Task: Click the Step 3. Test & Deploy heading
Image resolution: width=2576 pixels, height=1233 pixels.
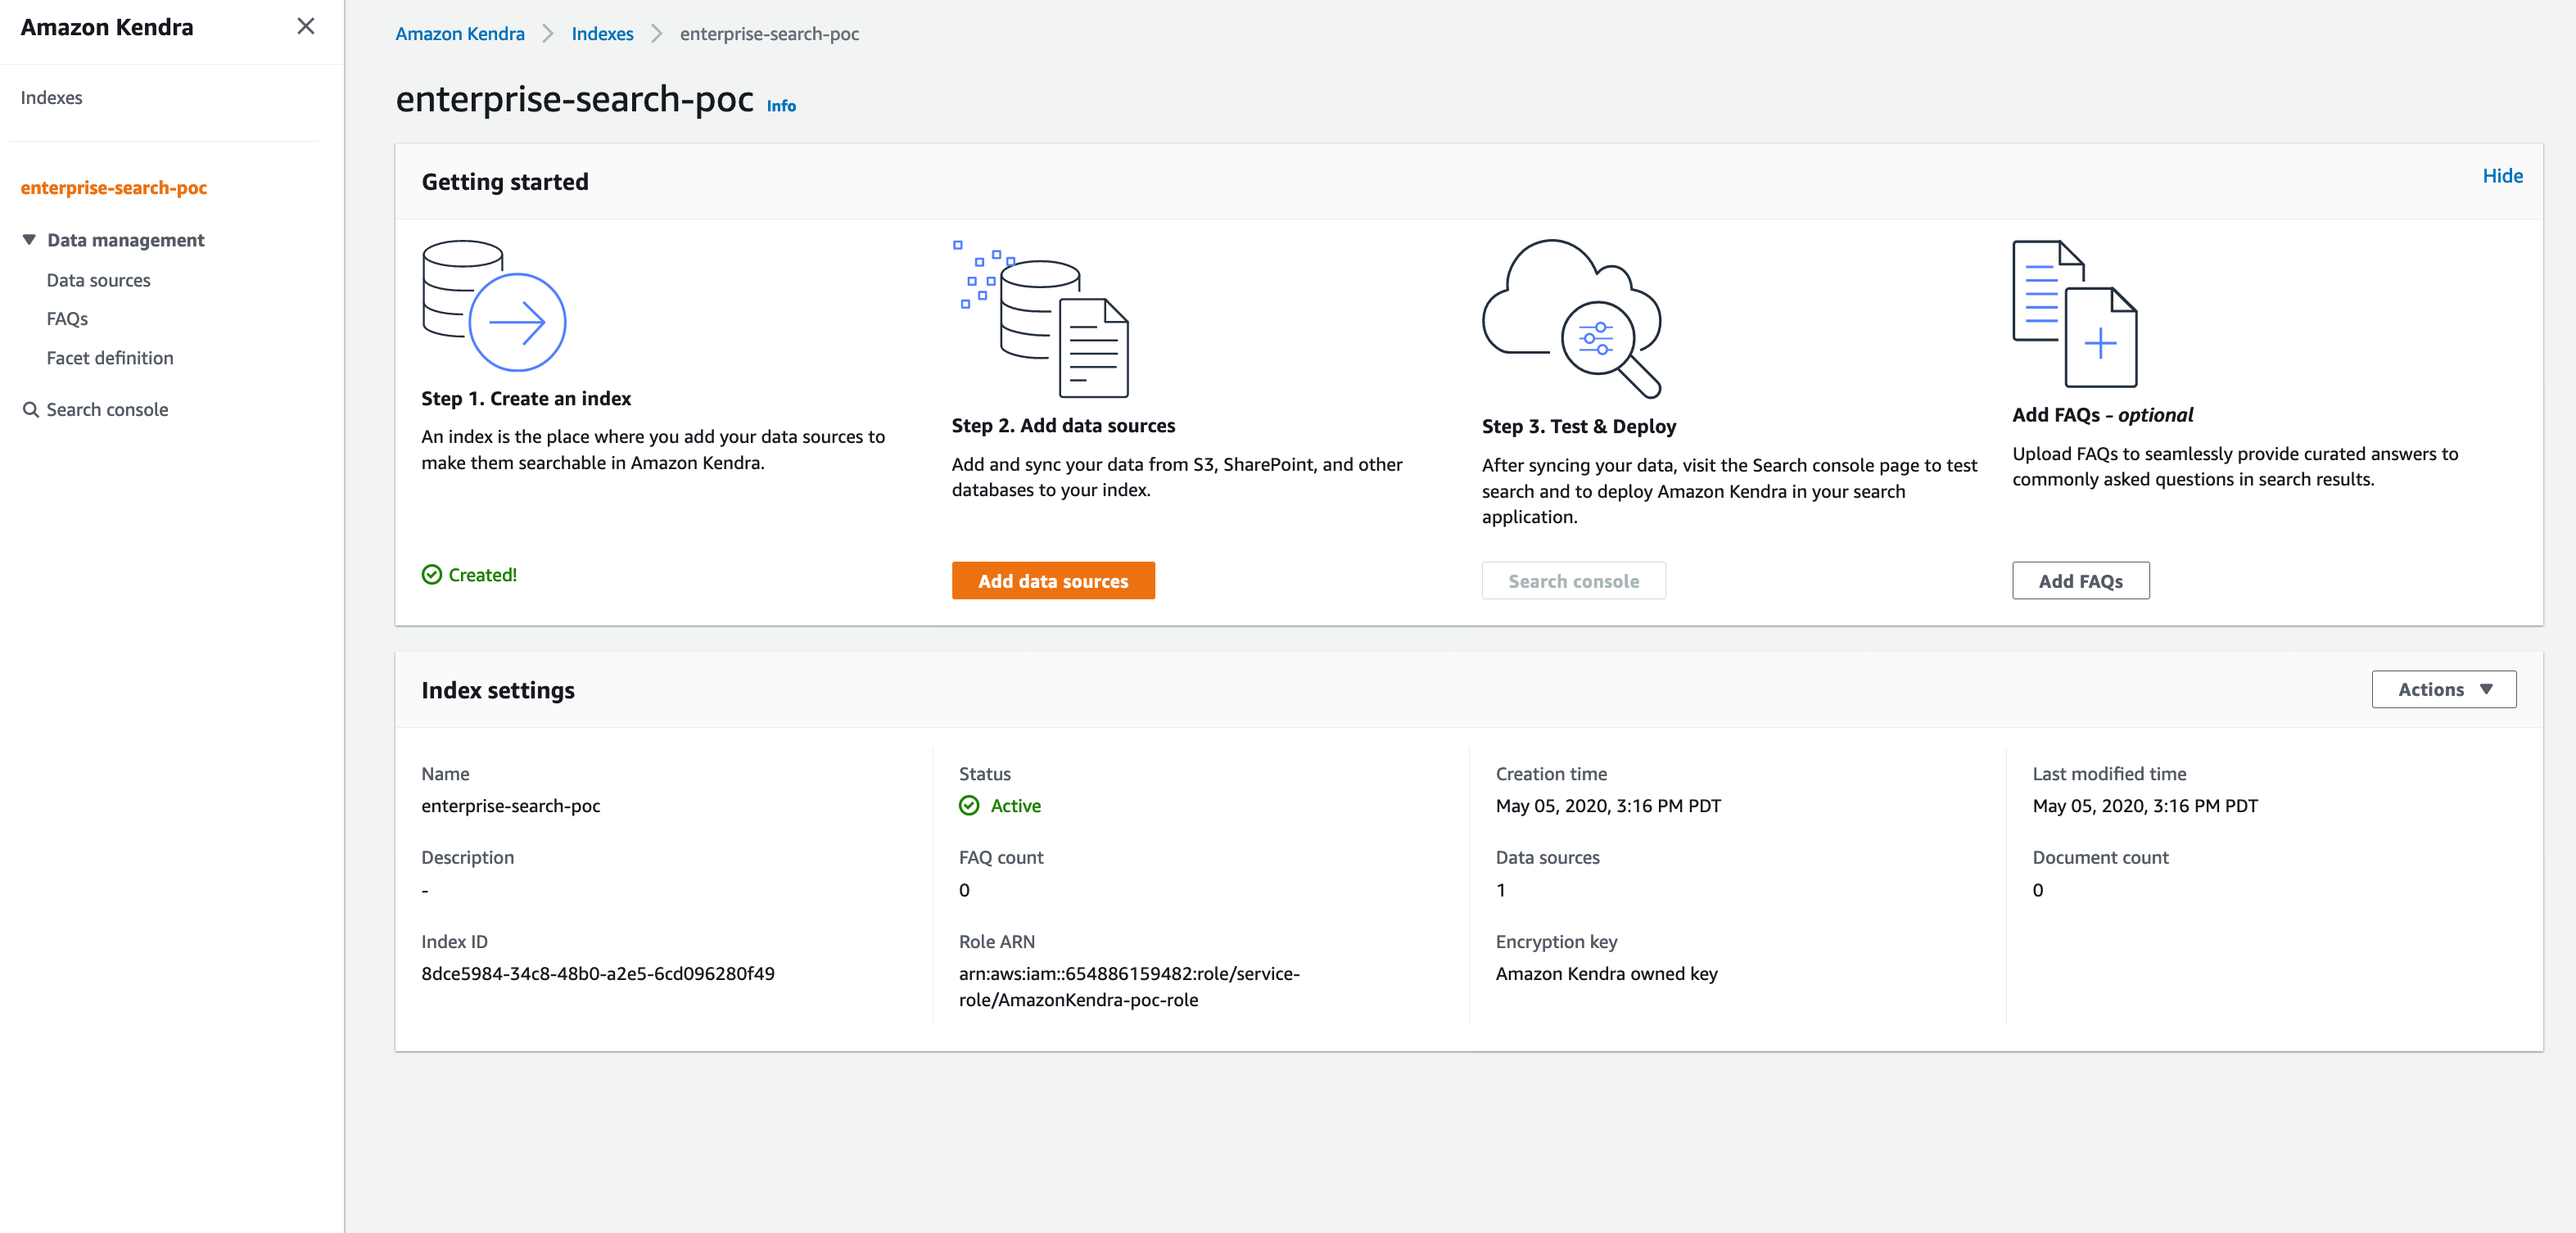Action: 1579,426
